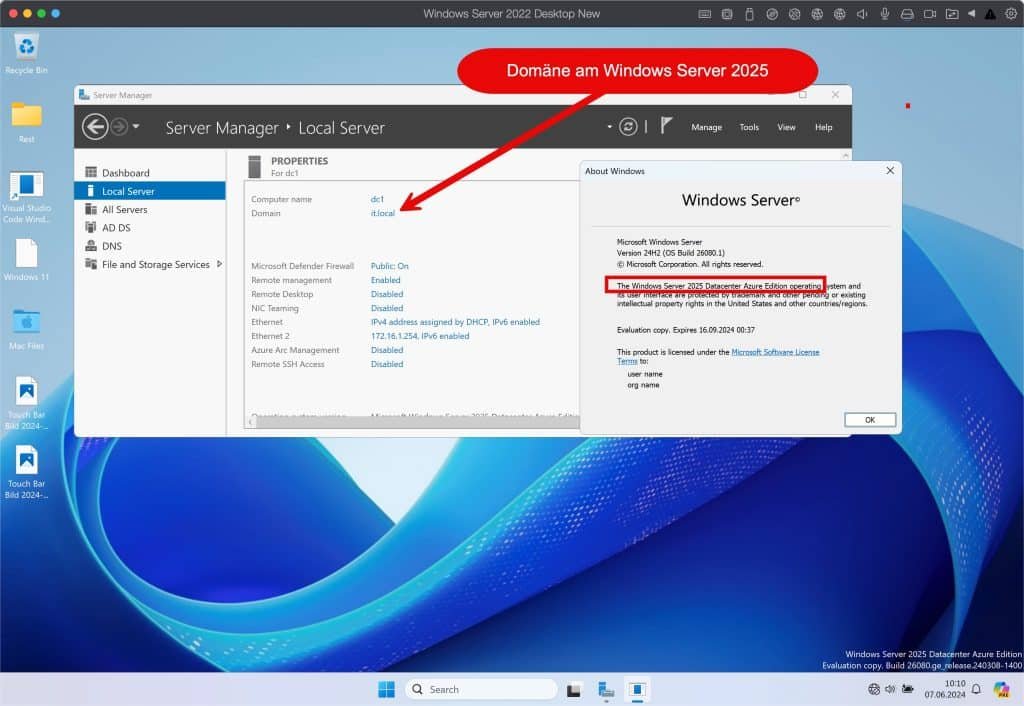The width and height of the screenshot is (1024, 706).
Task: Click the volume icon in the system tray
Action: 890,689
